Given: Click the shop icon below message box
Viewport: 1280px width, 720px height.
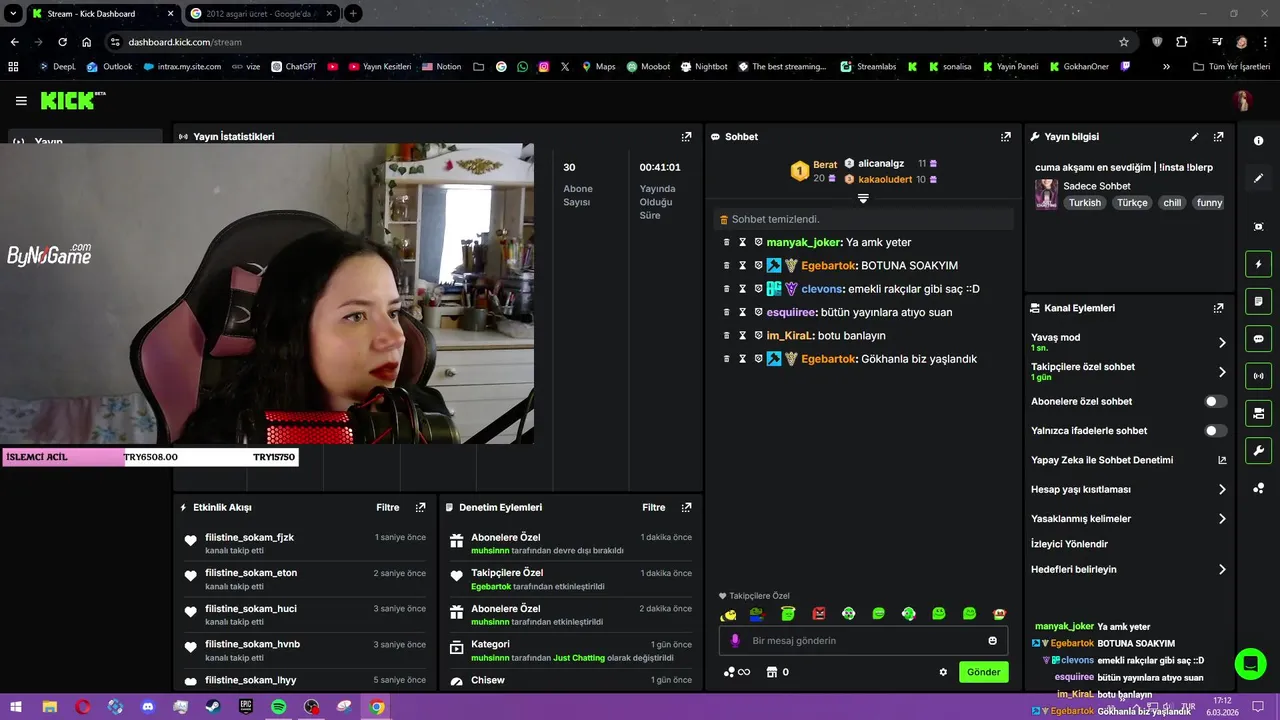Looking at the screenshot, I should pos(771,672).
